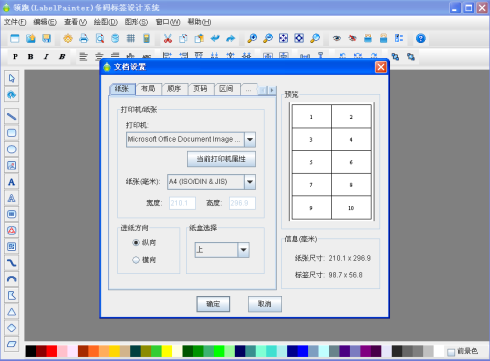Click the Undo arrow icon
The width and height of the screenshot is (490, 361).
tap(215, 38)
